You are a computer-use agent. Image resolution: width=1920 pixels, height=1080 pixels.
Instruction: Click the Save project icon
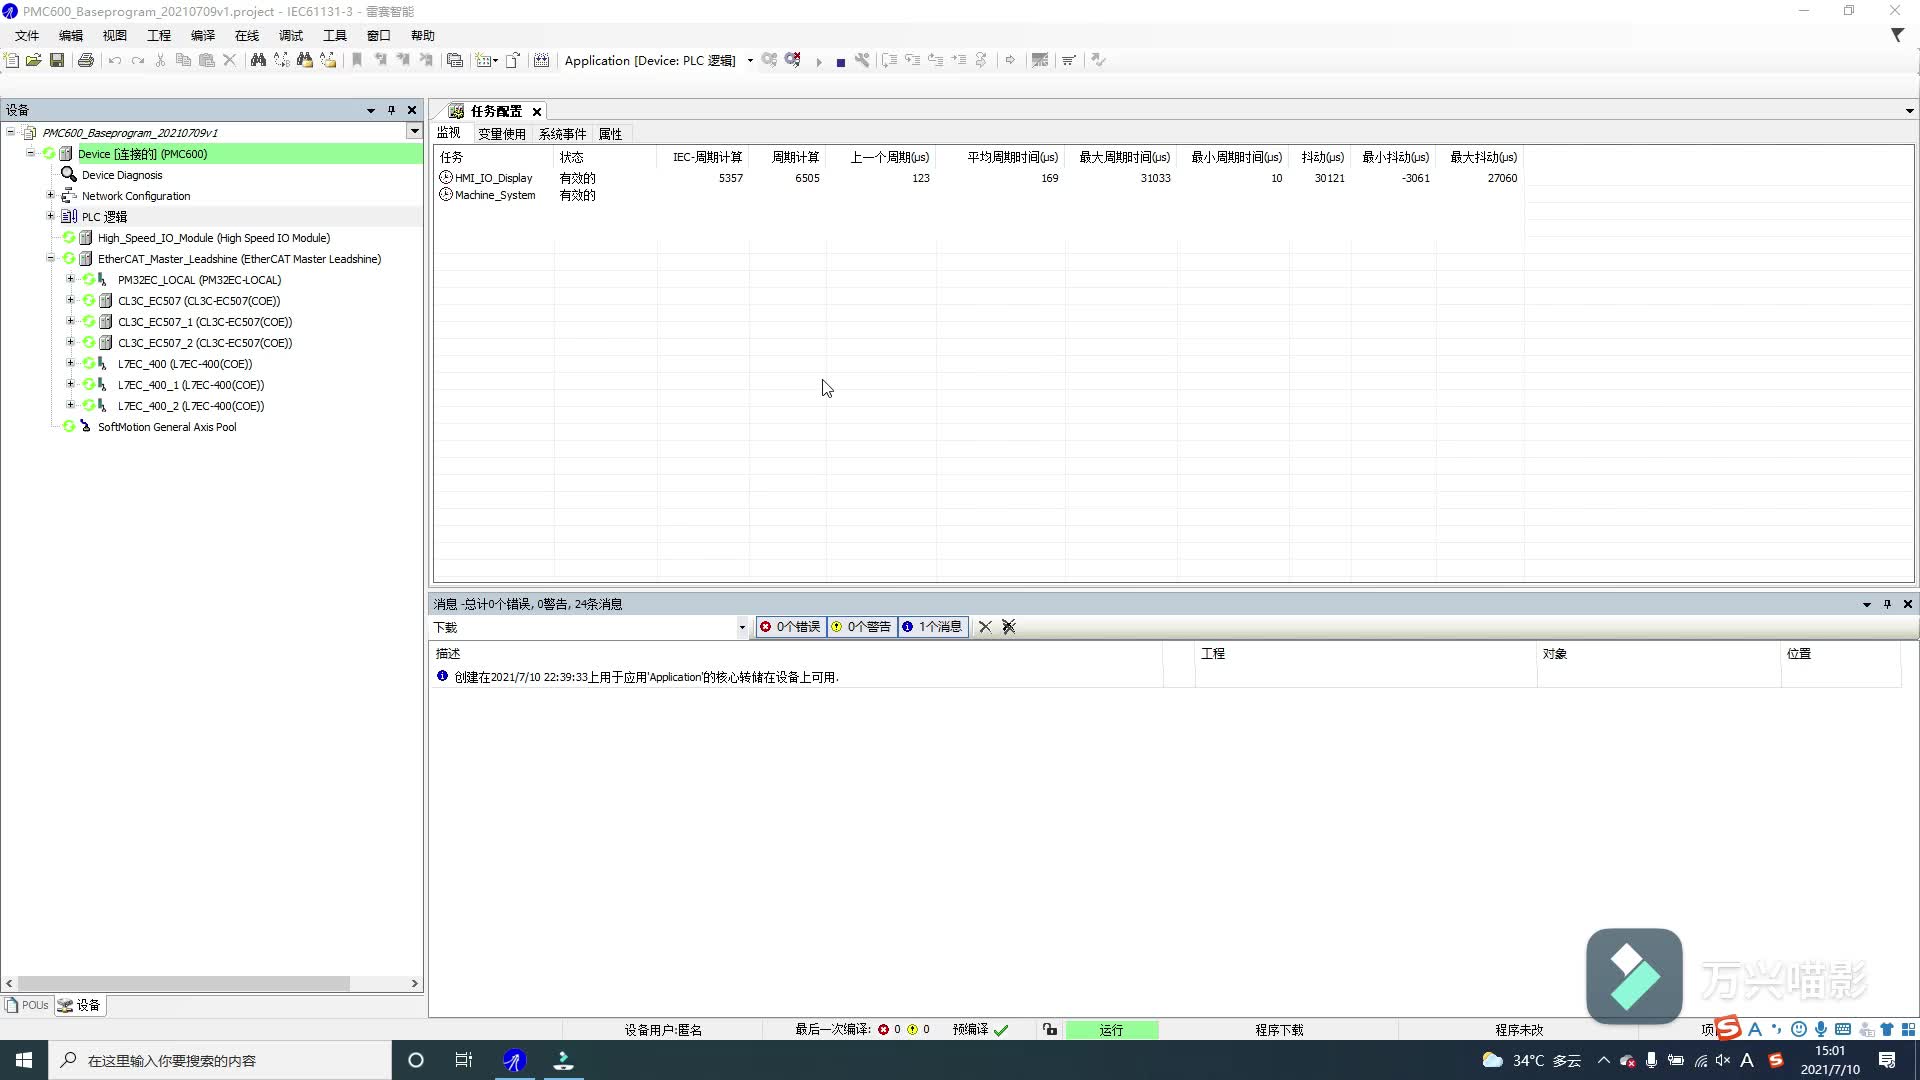57,60
